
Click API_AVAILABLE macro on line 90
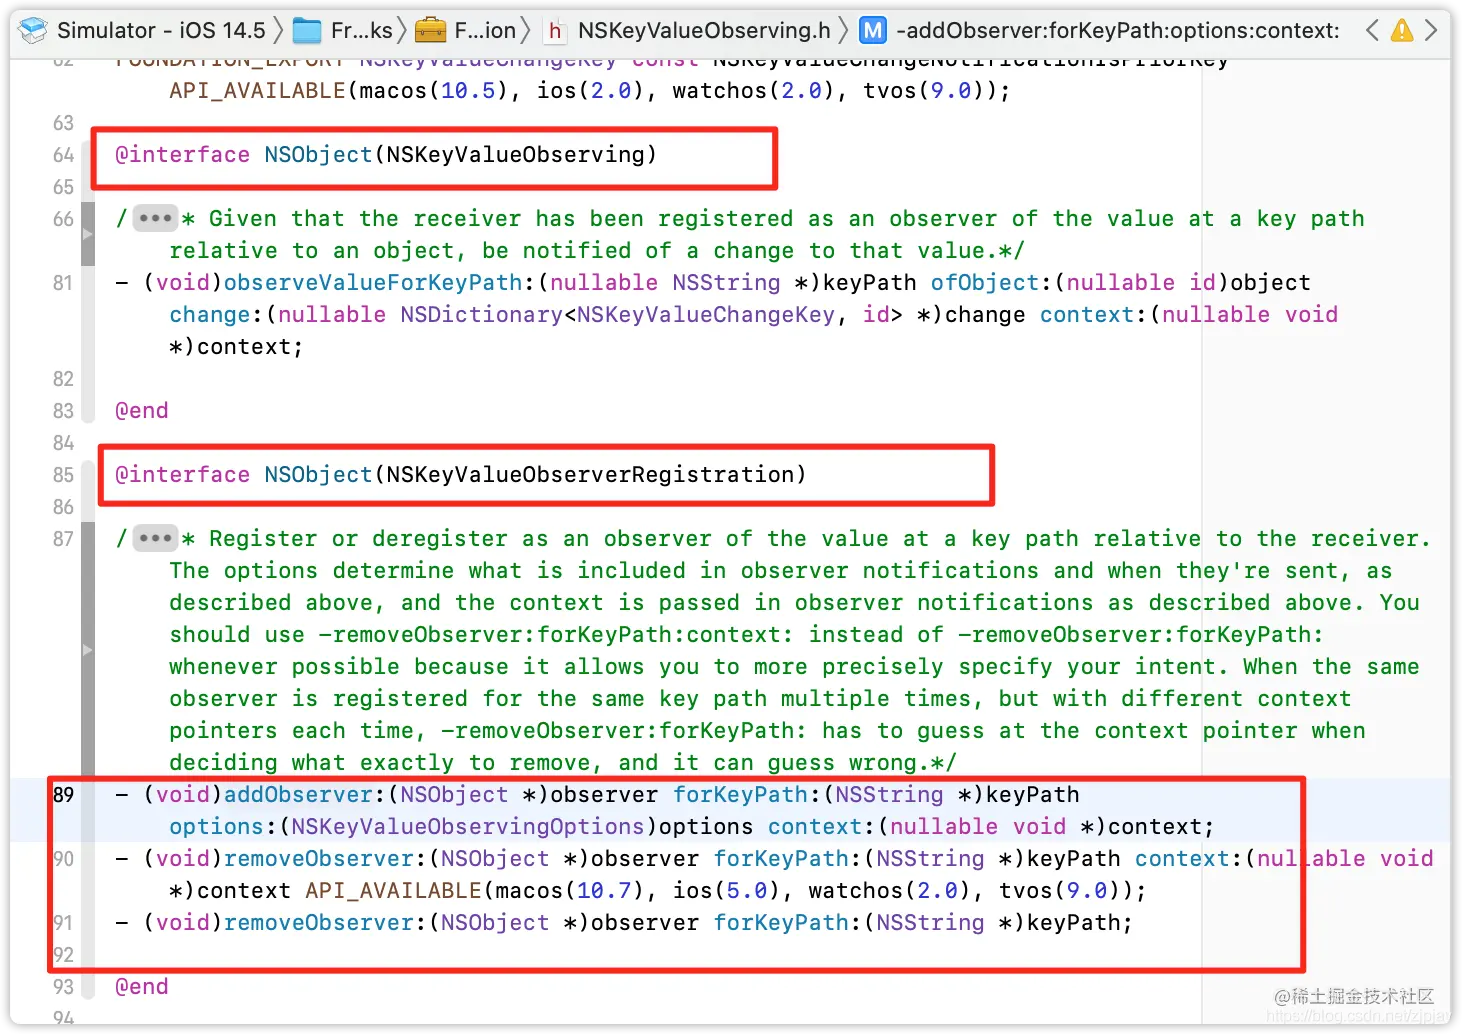coord(393,890)
